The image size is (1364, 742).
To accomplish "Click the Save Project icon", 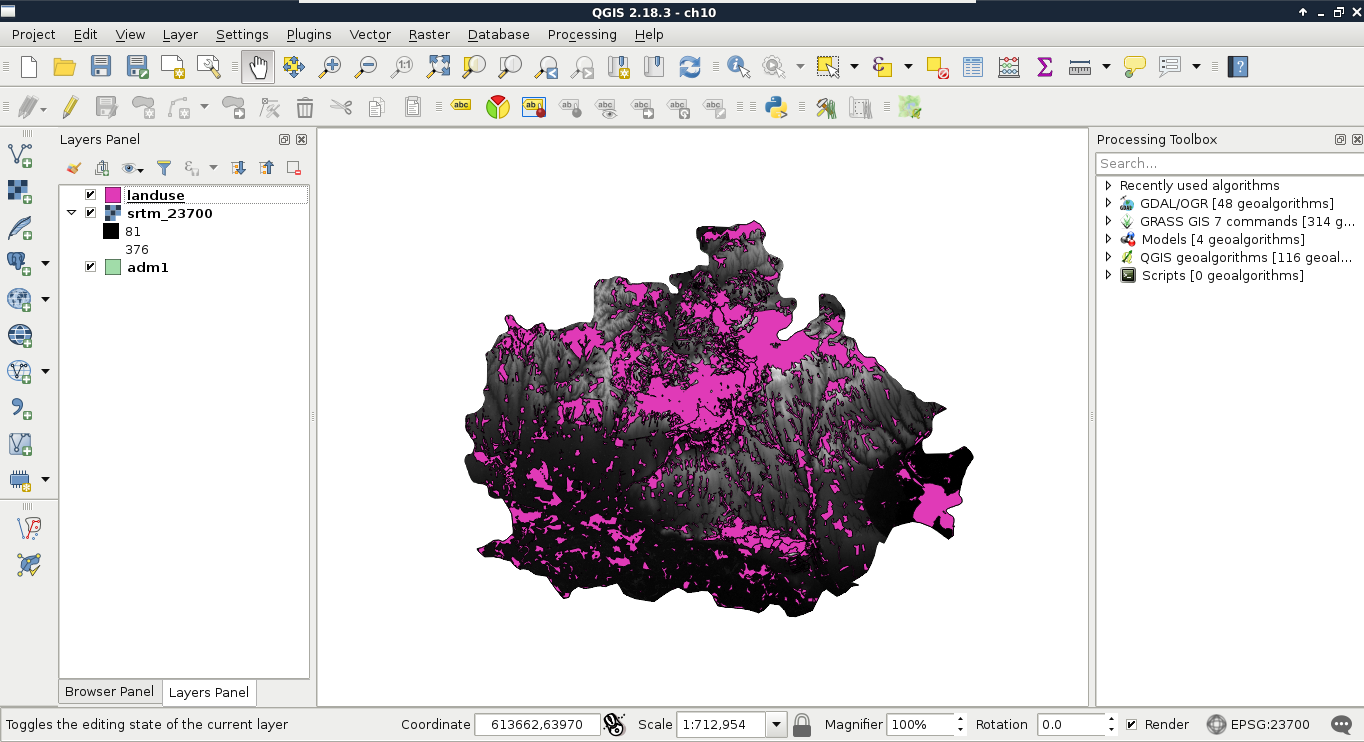I will (101, 67).
